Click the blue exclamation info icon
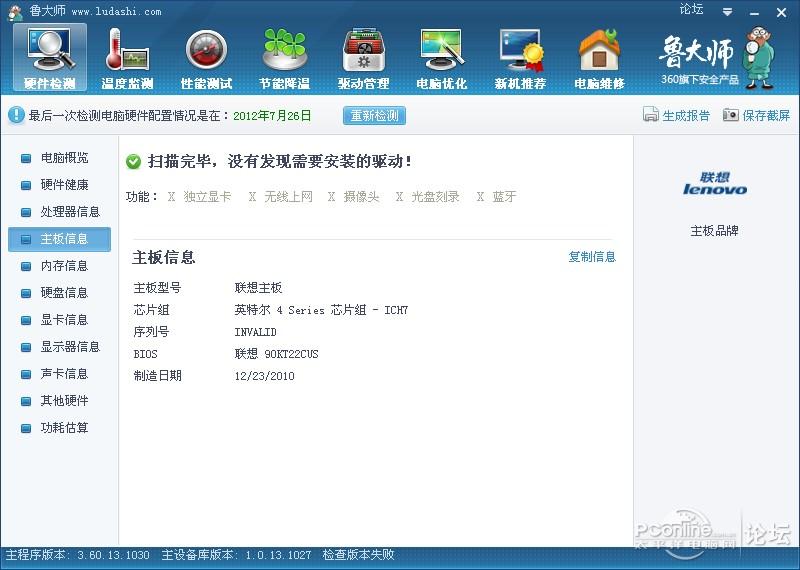 [16, 115]
